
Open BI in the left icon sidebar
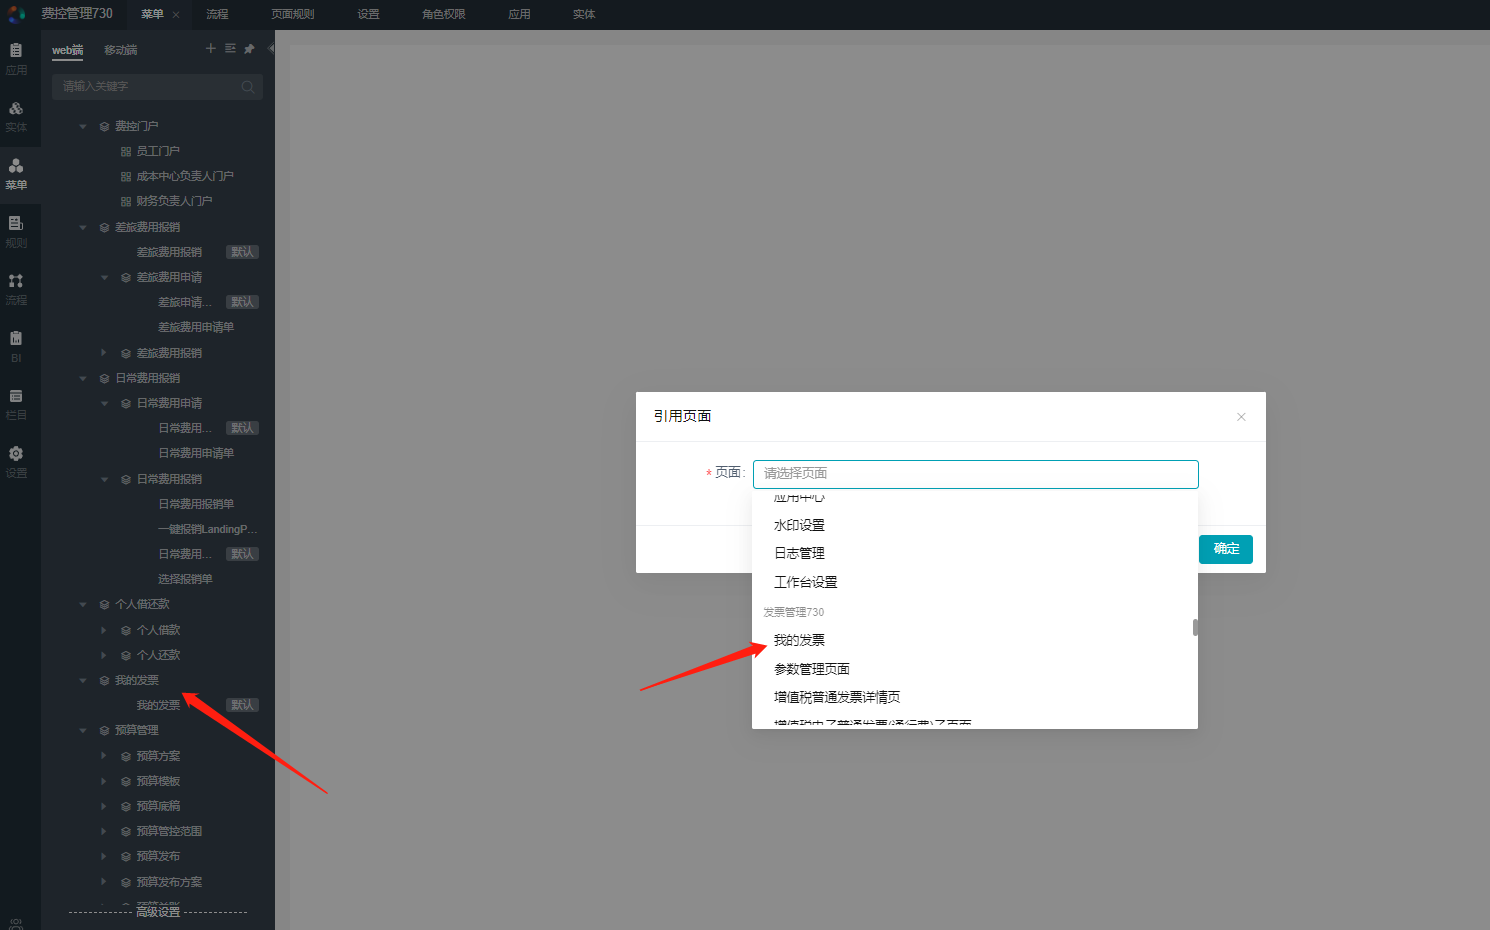16,346
